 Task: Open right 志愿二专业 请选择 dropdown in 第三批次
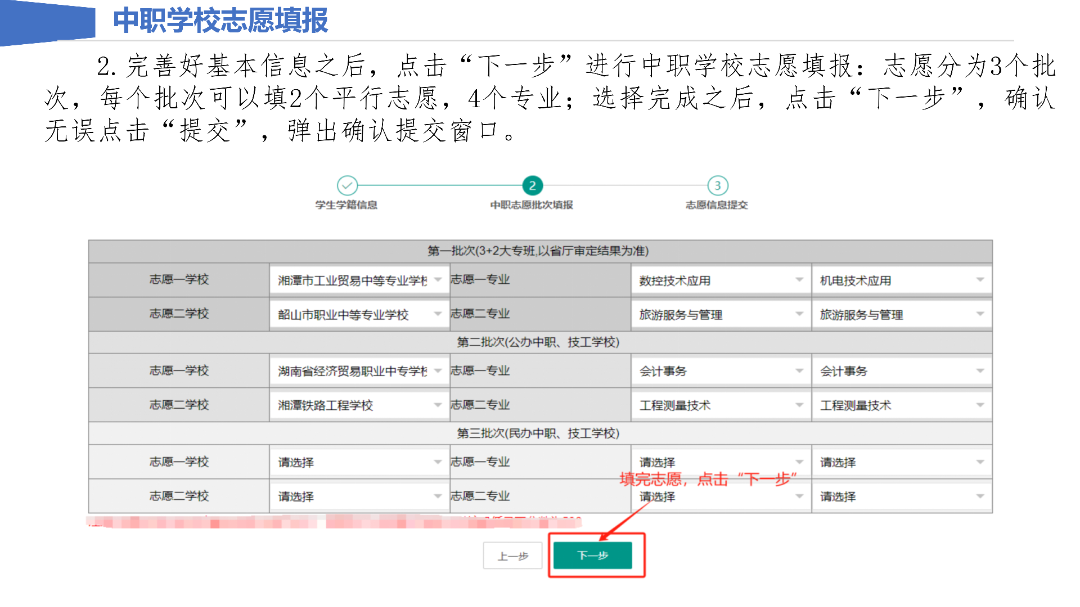tap(902, 496)
